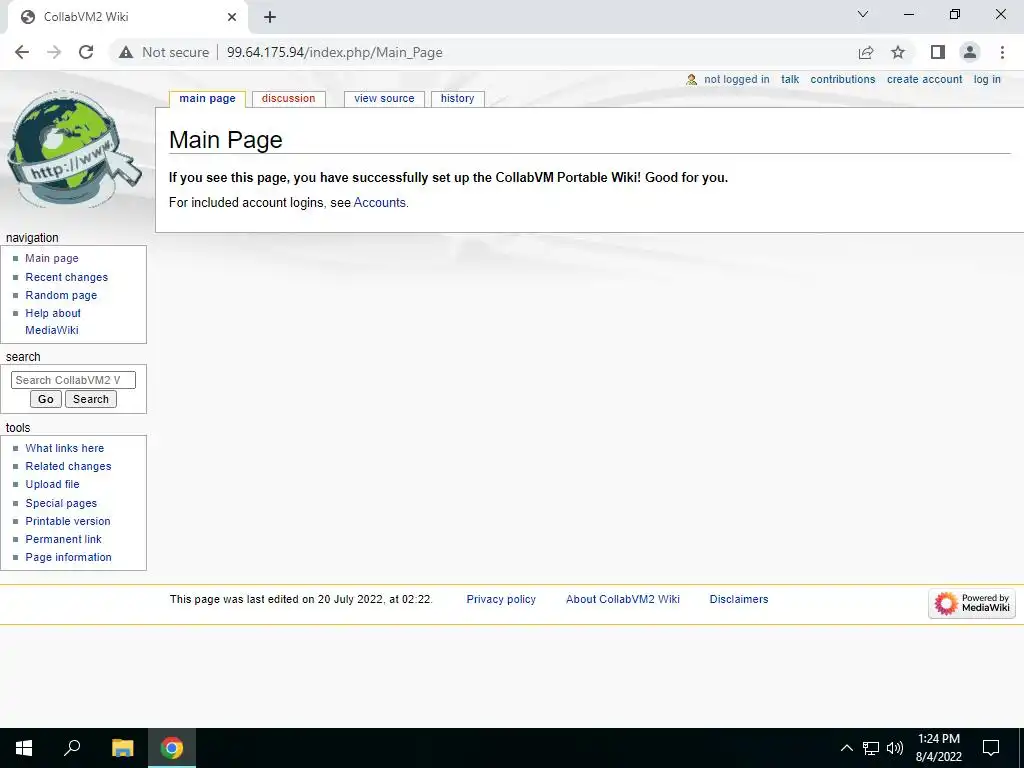Open the tab search chevron

(x=863, y=14)
